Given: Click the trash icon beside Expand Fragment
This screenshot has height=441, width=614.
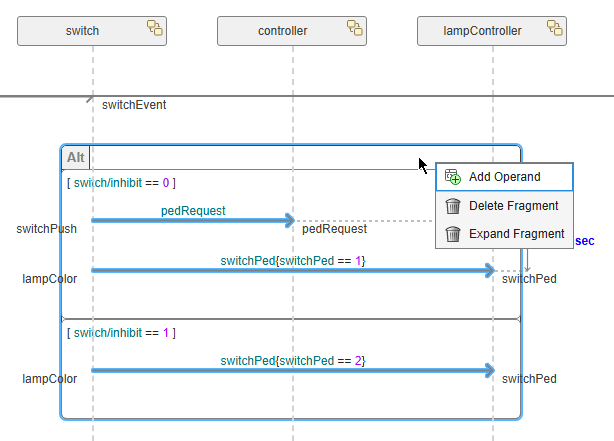Looking at the screenshot, I should coord(453,234).
